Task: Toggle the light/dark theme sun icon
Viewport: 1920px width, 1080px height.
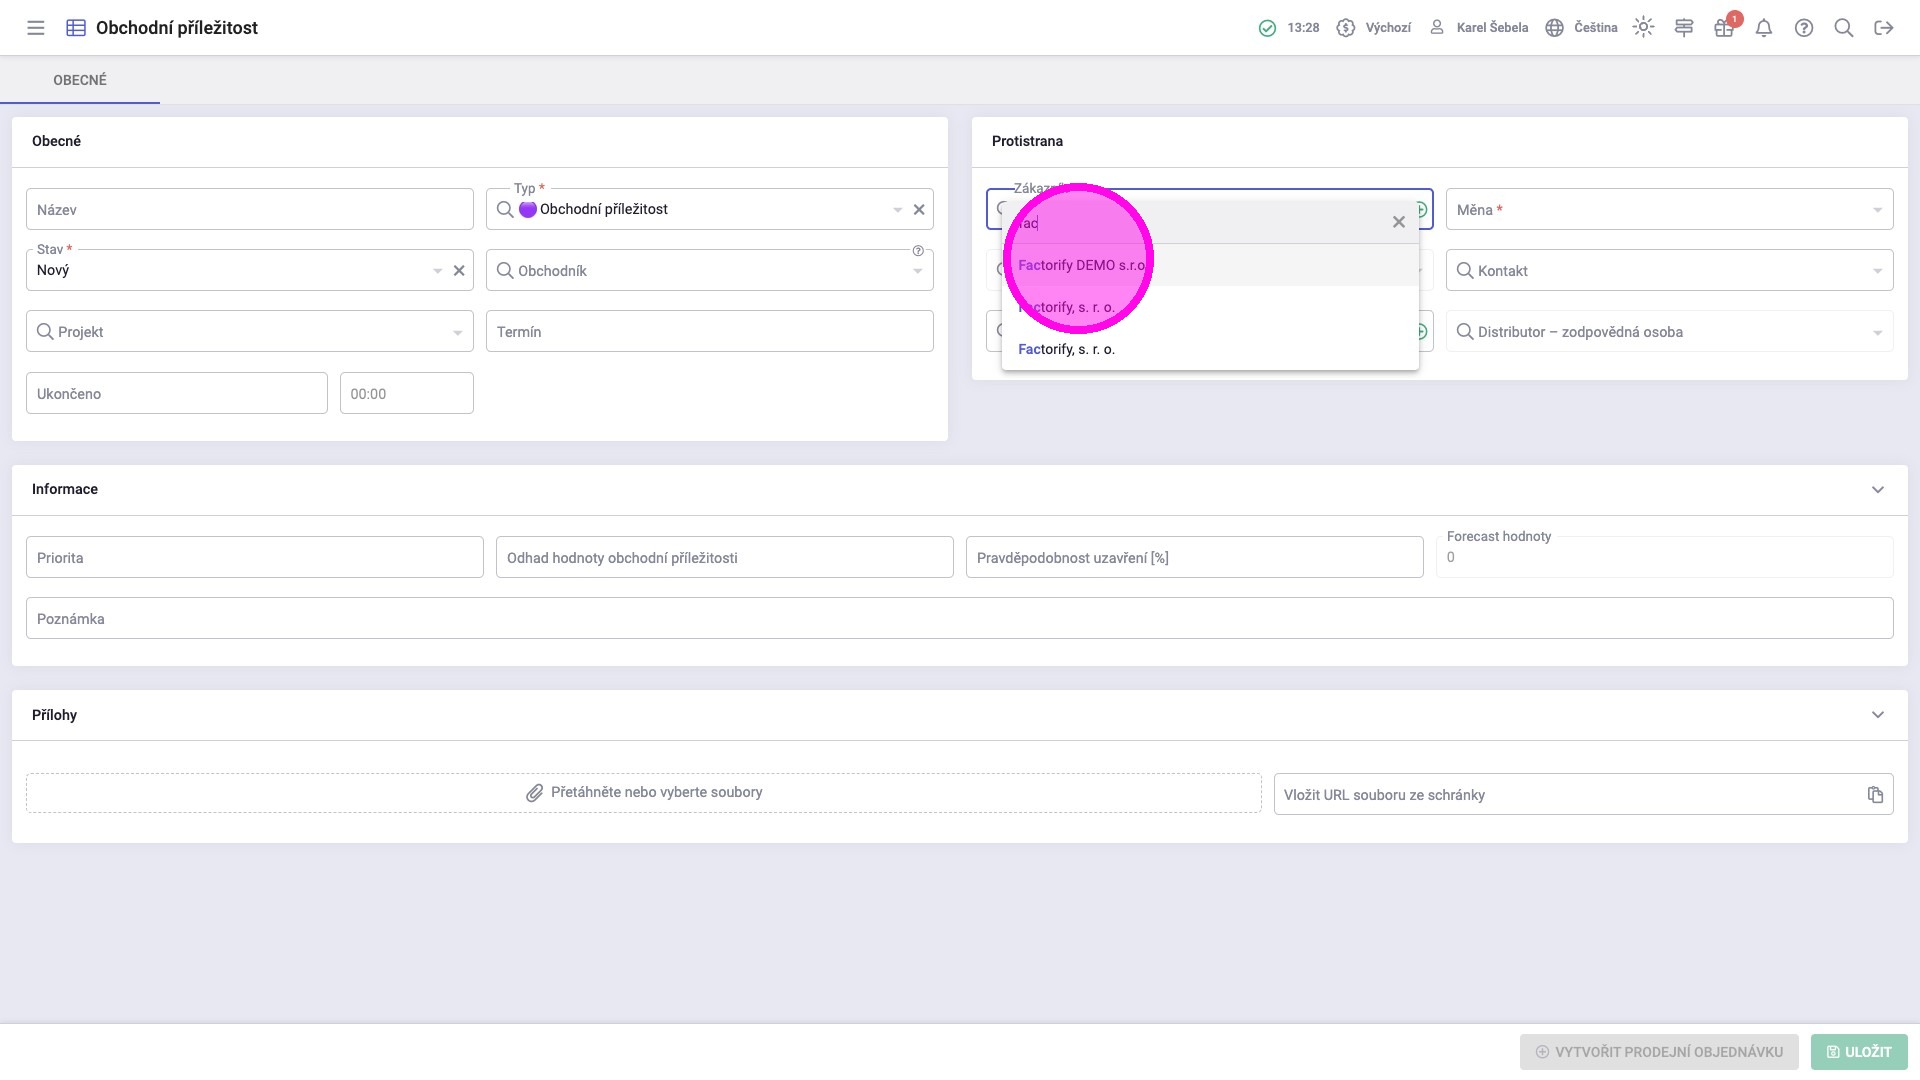Action: click(x=1643, y=28)
